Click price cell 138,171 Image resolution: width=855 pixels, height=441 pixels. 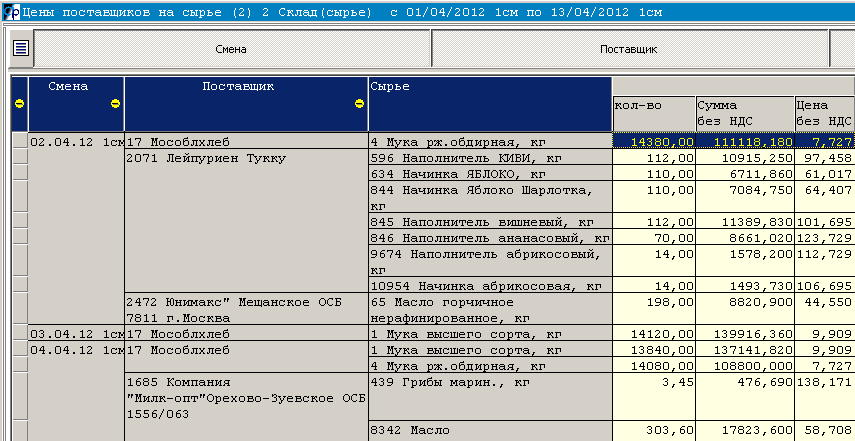(x=824, y=397)
